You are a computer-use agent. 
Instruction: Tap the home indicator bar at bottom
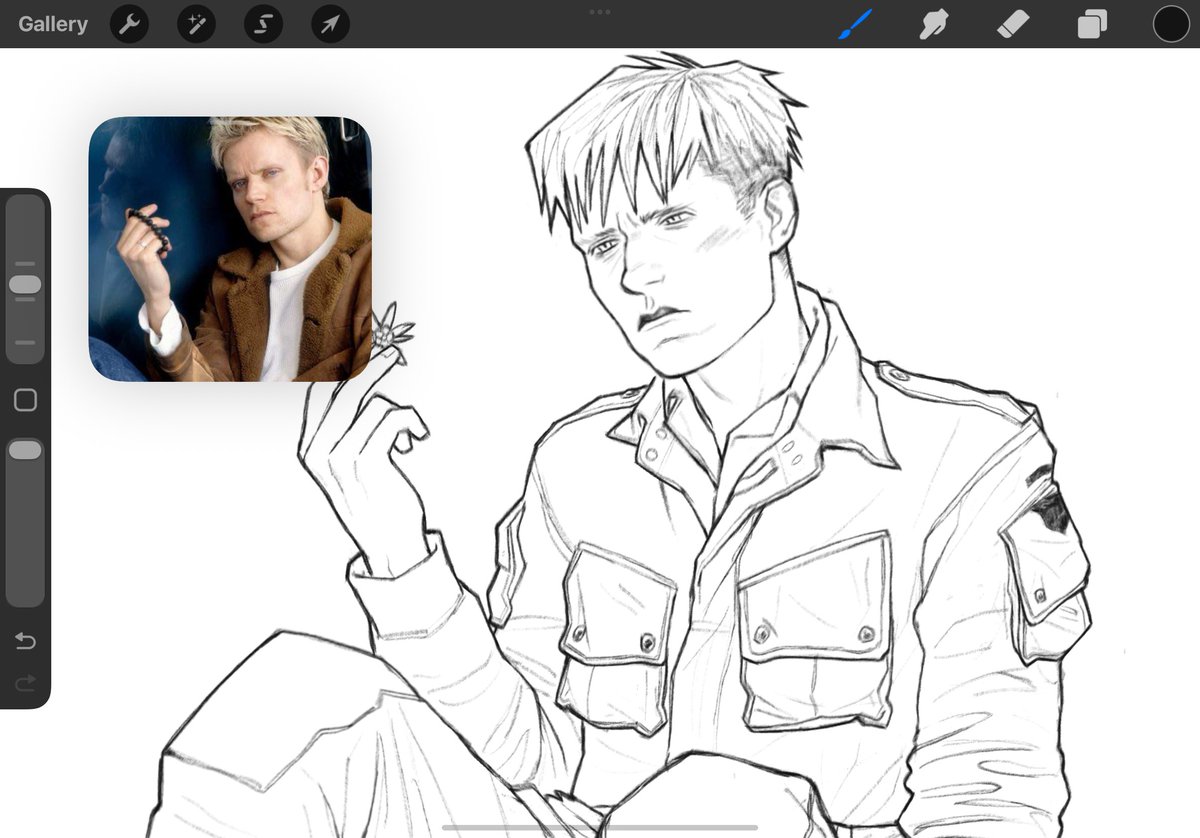600,828
